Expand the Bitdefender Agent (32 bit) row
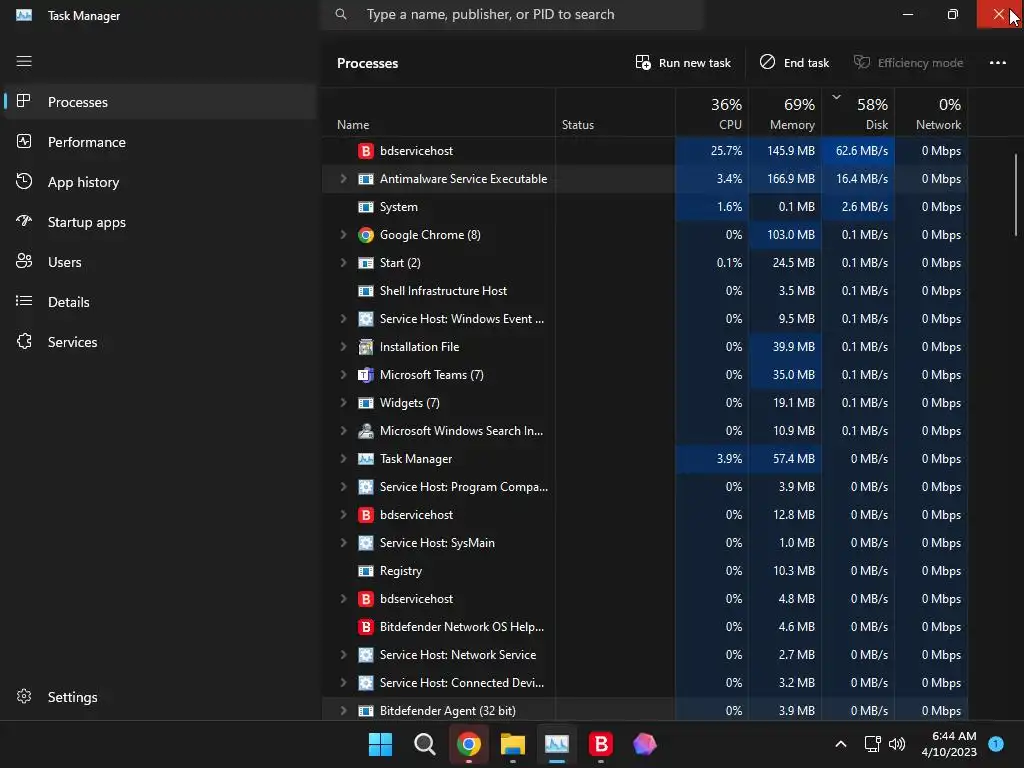Image resolution: width=1024 pixels, height=768 pixels. pos(344,711)
